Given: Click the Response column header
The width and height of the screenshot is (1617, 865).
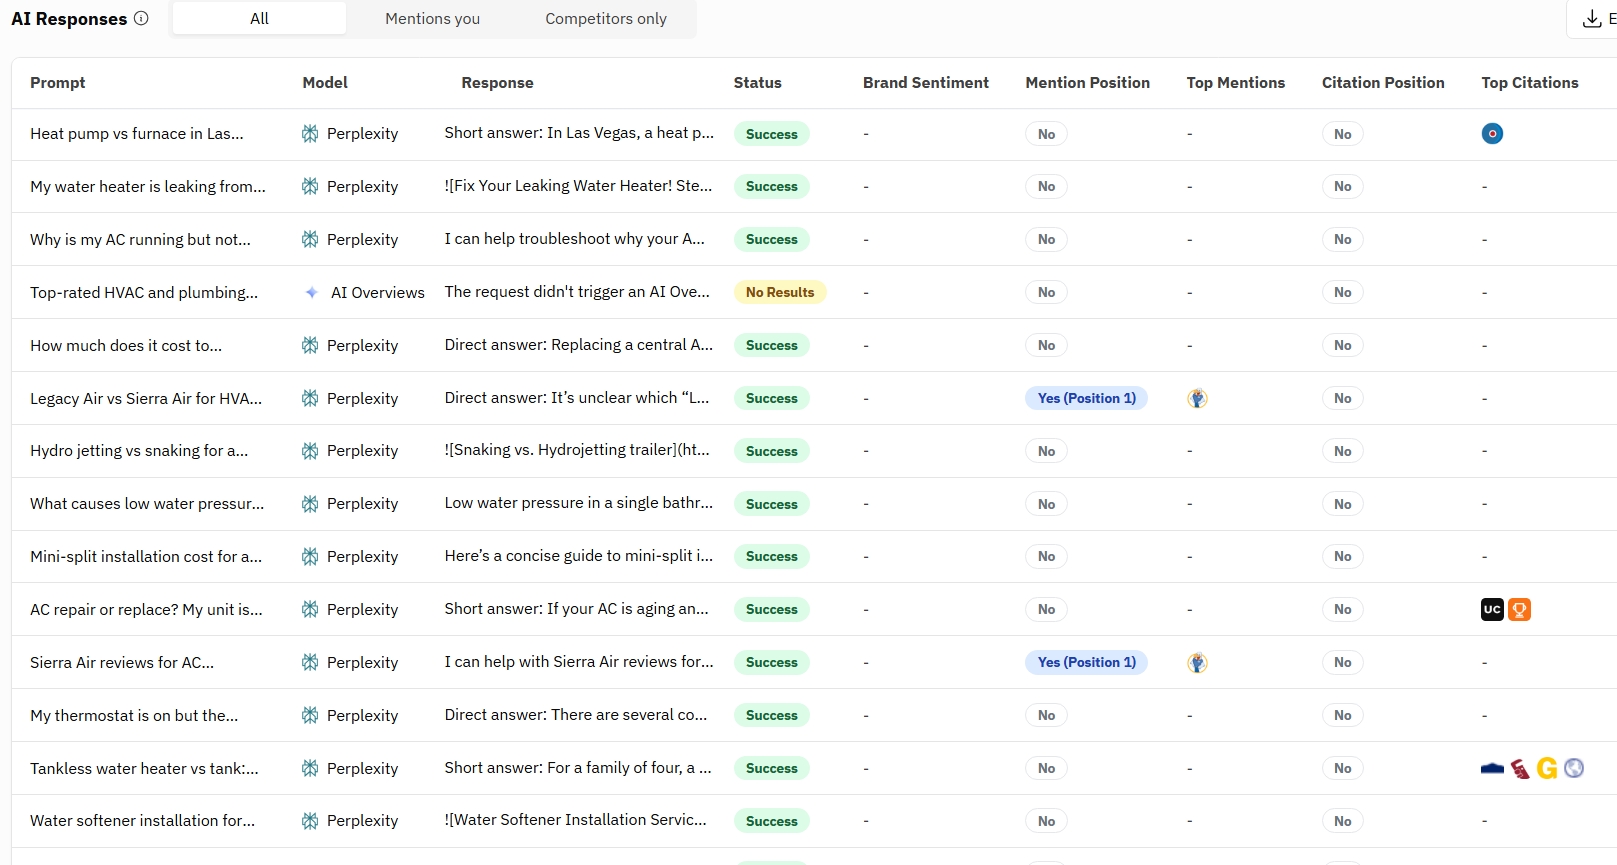Looking at the screenshot, I should 497,83.
